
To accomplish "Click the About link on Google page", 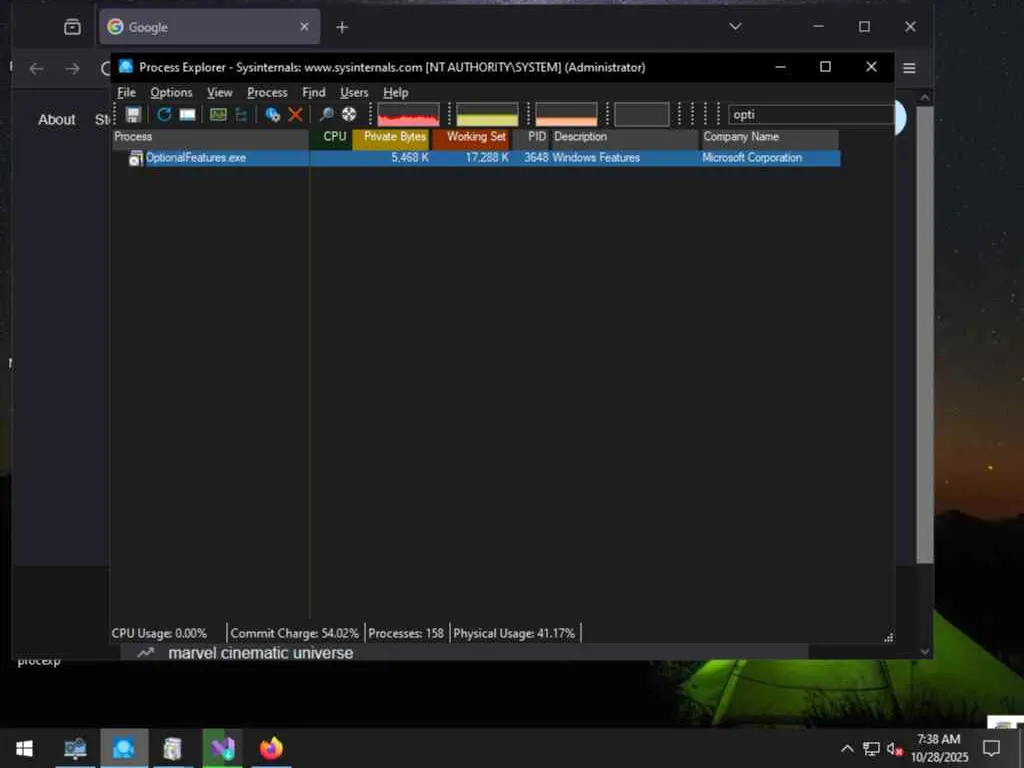I will (x=57, y=120).
